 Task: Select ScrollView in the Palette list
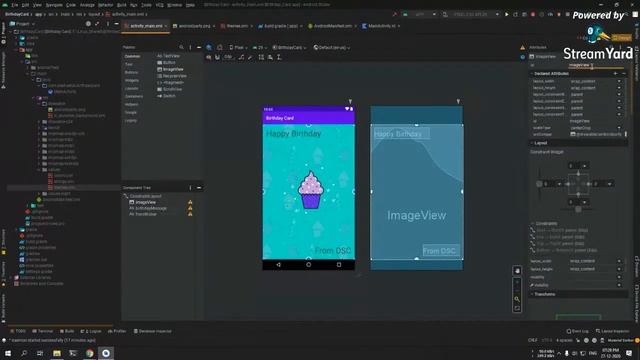(169, 89)
